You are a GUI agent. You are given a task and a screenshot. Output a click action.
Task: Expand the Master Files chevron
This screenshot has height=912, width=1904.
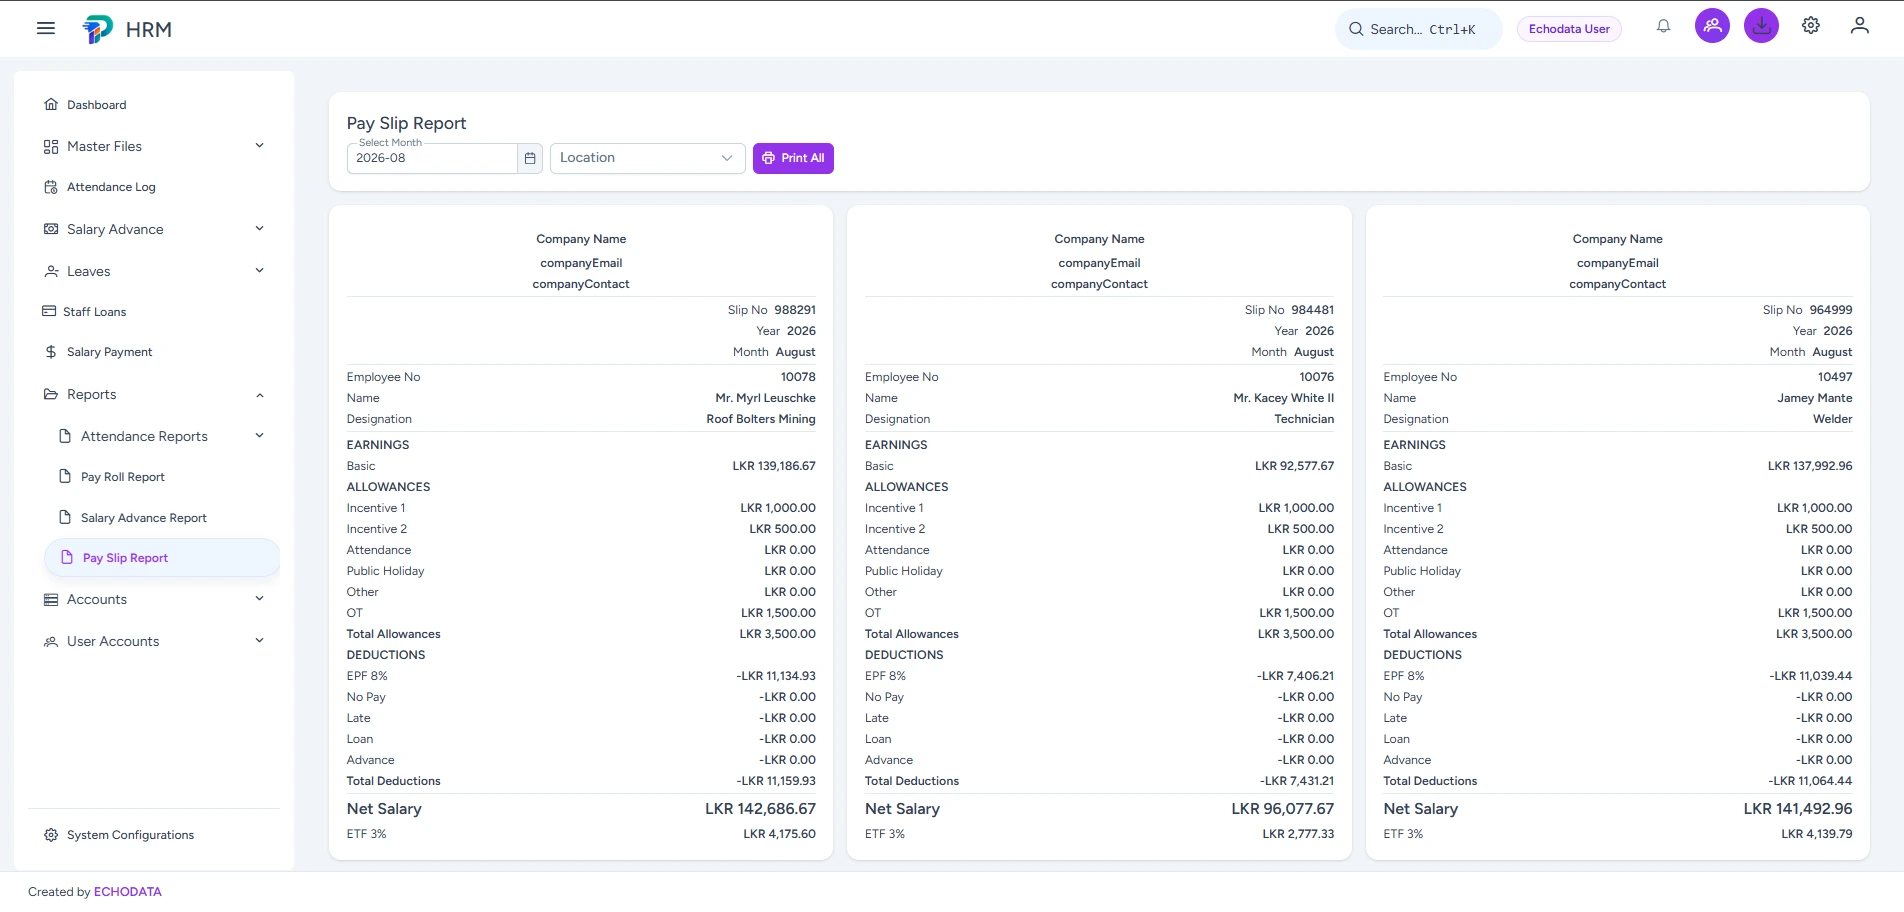(259, 145)
